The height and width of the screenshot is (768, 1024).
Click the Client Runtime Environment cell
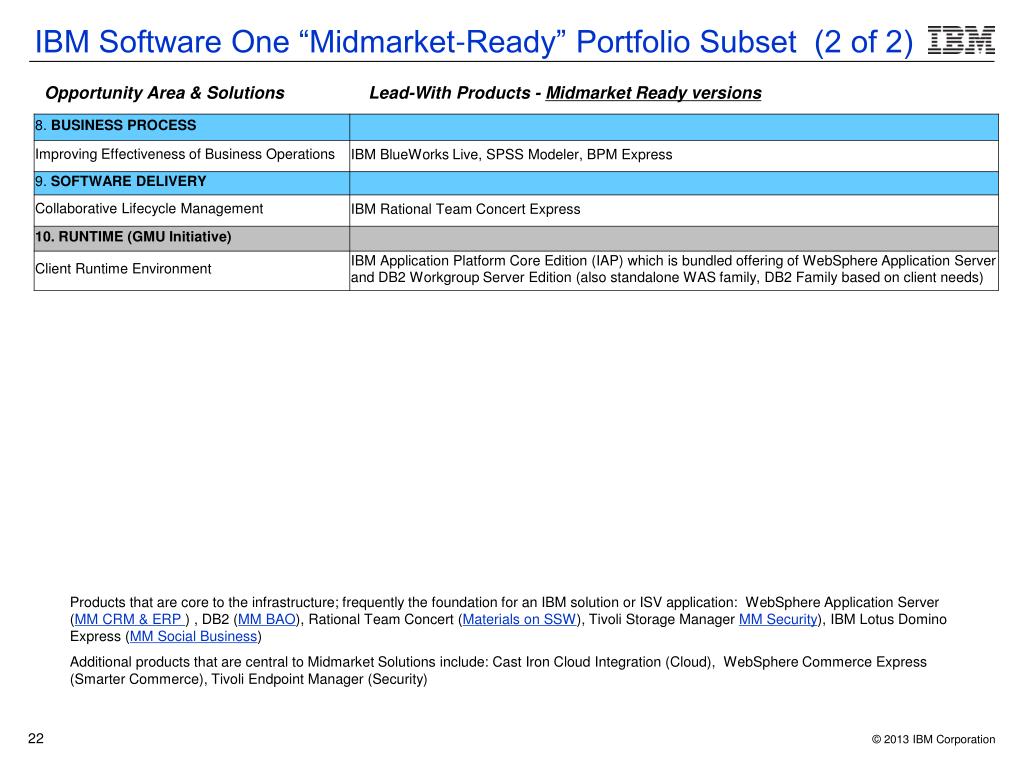[x=191, y=270]
